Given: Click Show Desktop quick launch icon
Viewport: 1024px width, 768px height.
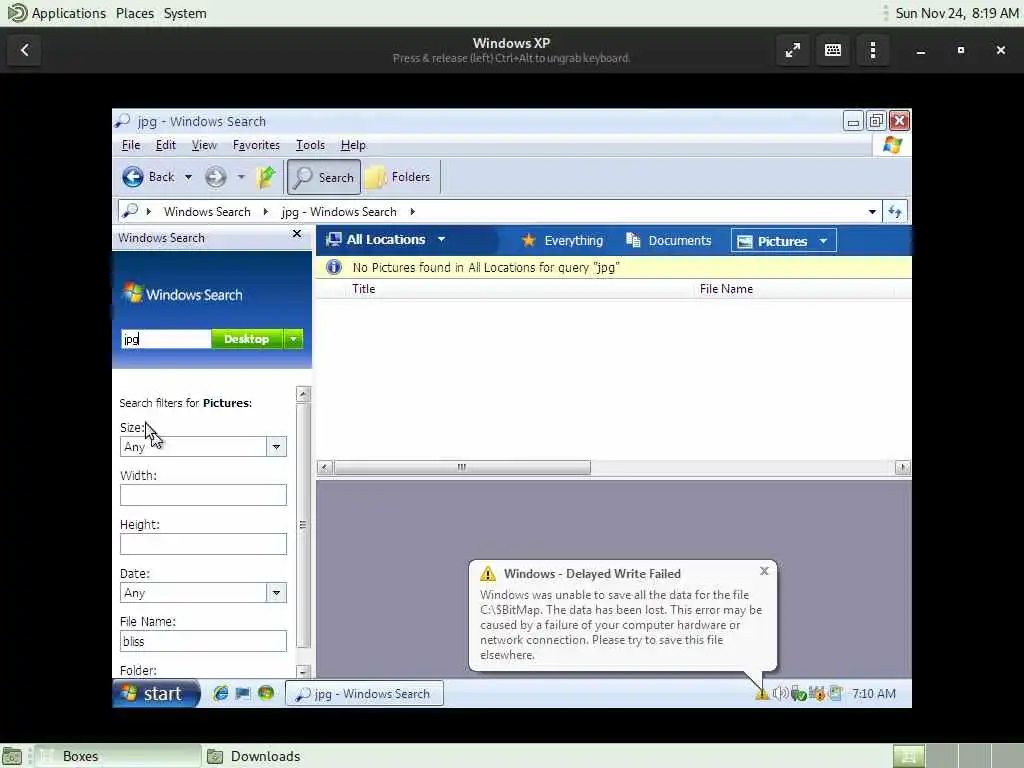Looking at the screenshot, I should (x=243, y=694).
